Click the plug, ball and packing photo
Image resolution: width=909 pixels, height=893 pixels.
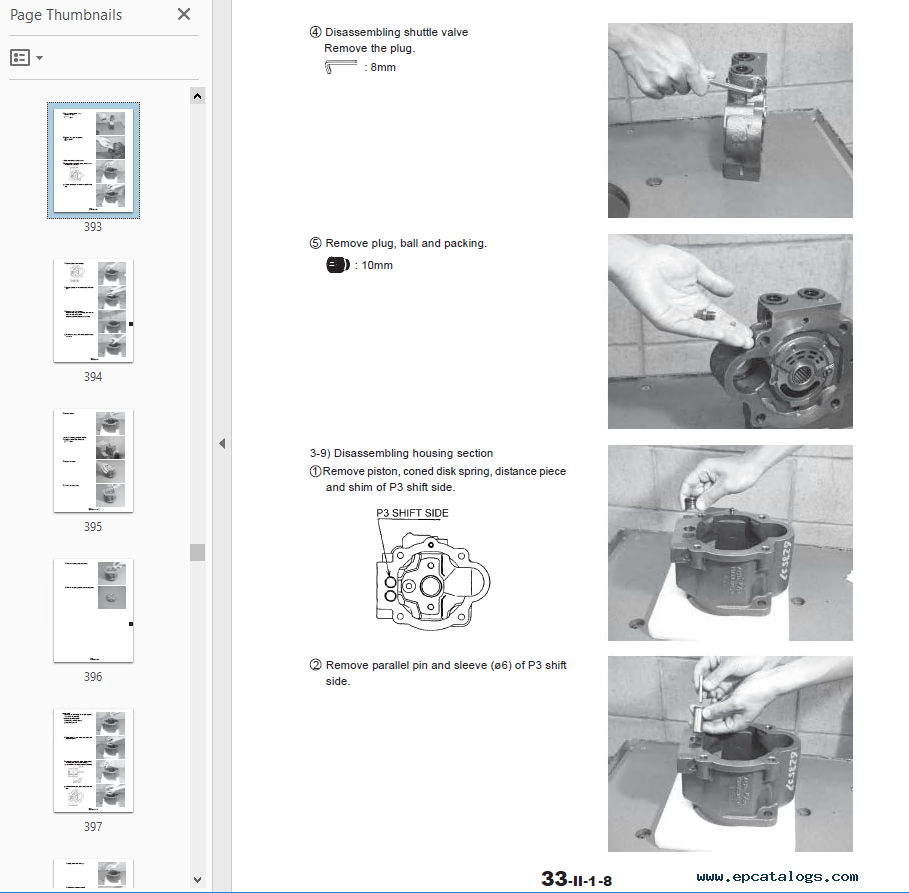pyautogui.click(x=730, y=332)
